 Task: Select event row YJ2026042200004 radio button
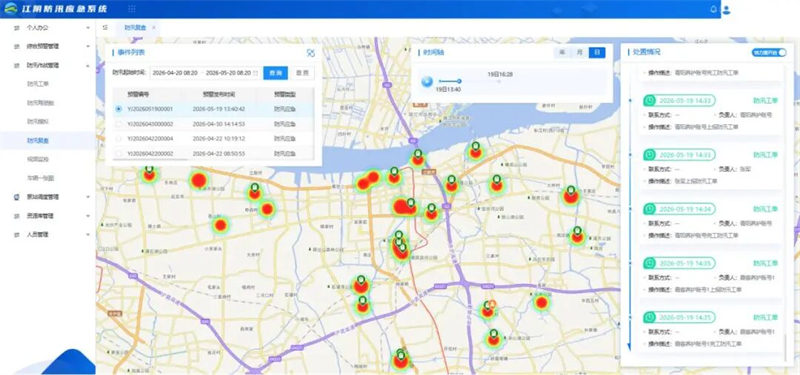point(119,138)
